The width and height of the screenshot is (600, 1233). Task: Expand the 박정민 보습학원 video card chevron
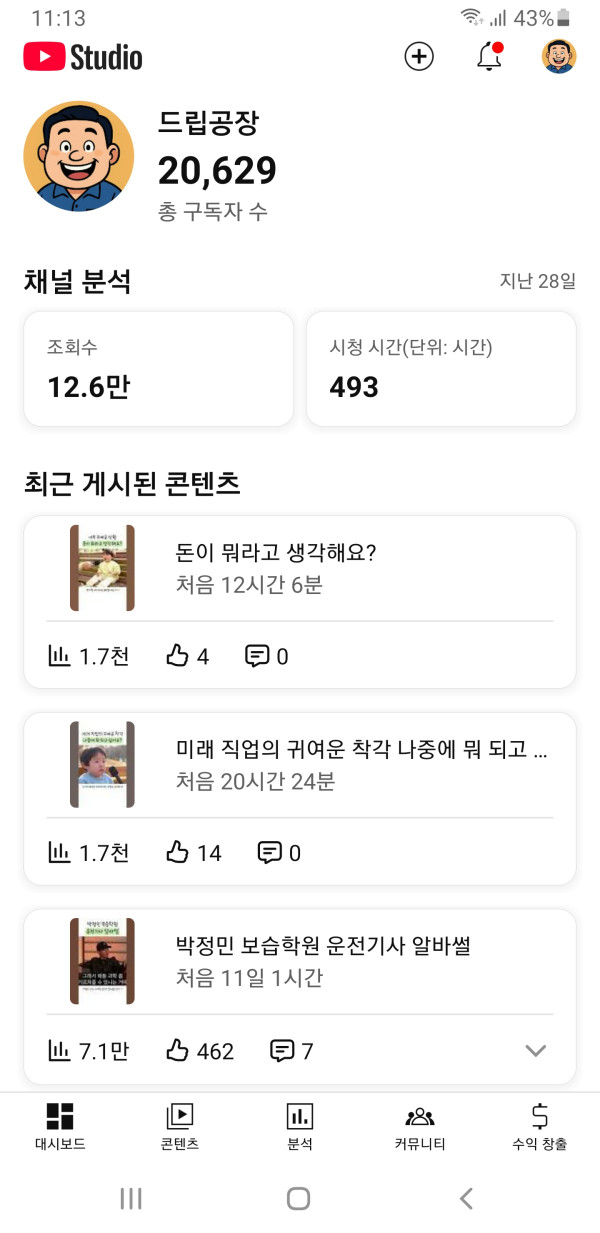point(536,1051)
